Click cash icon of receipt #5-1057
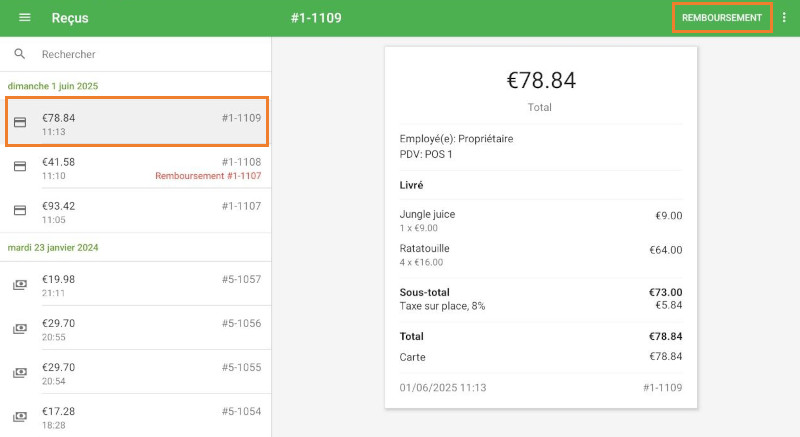The height and width of the screenshot is (437, 800). (20, 285)
